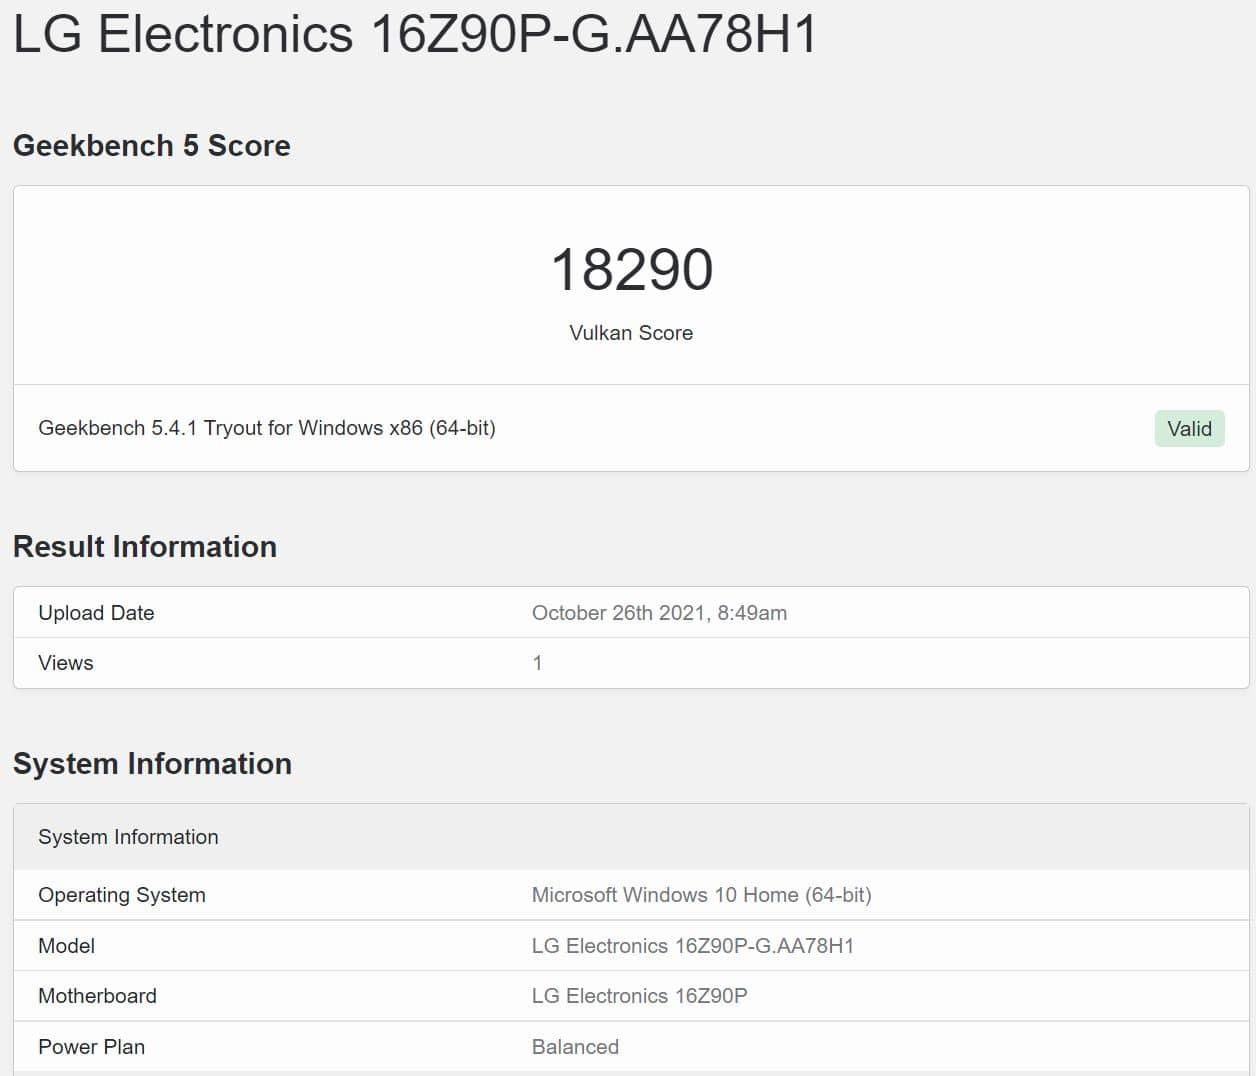Image resolution: width=1256 pixels, height=1076 pixels.
Task: Click the Model row label
Action: (66, 946)
